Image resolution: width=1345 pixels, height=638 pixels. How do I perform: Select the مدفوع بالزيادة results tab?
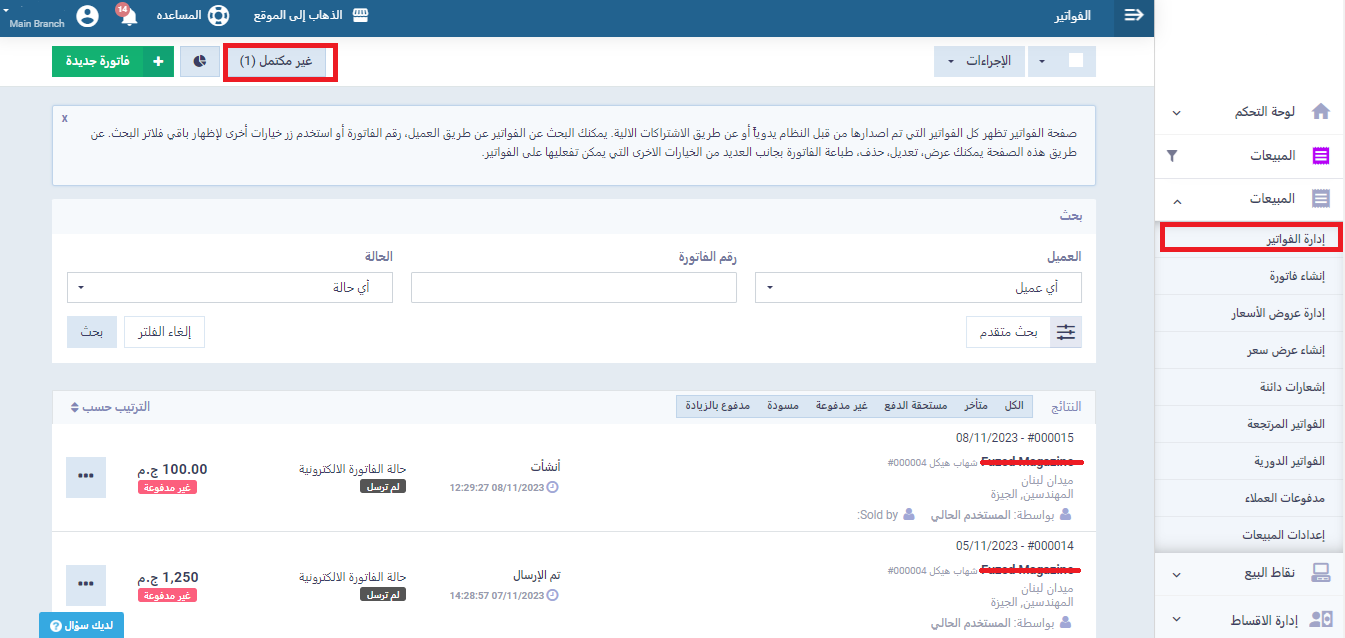pyautogui.click(x=716, y=406)
